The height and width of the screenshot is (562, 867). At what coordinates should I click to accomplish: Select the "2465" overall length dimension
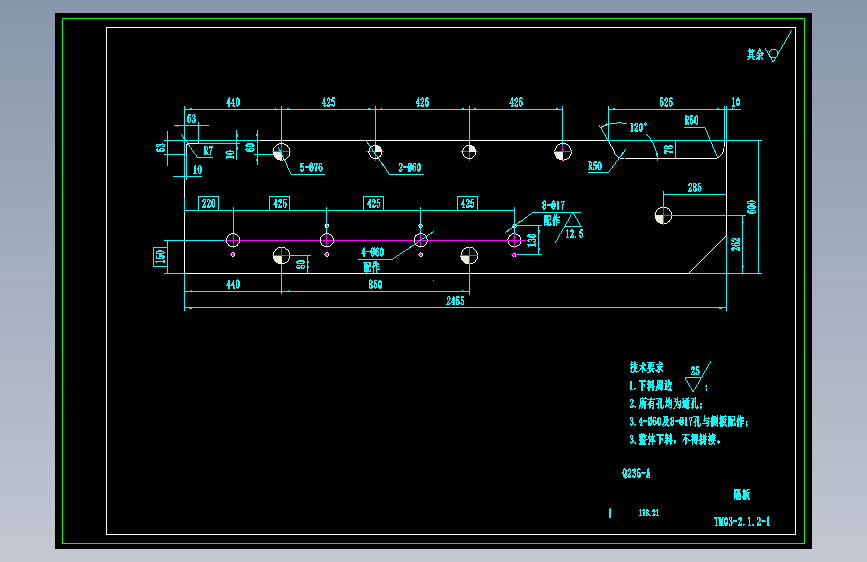pos(455,301)
